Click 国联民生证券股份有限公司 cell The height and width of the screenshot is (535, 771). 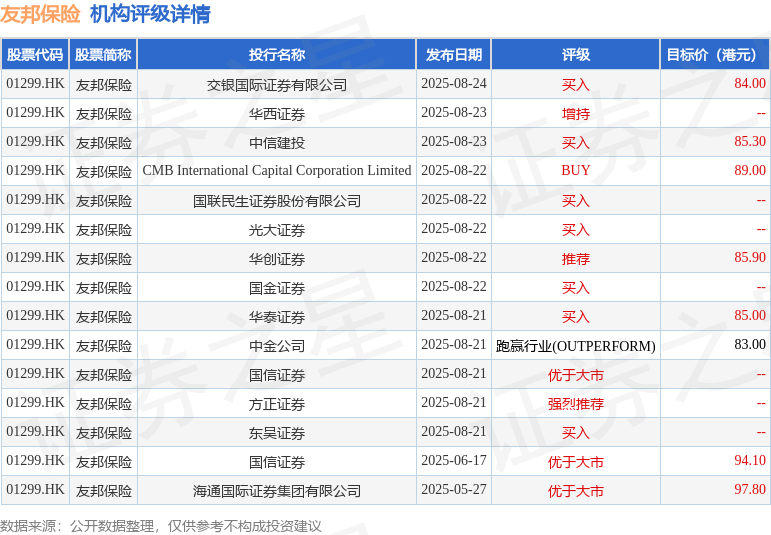[x=277, y=201]
